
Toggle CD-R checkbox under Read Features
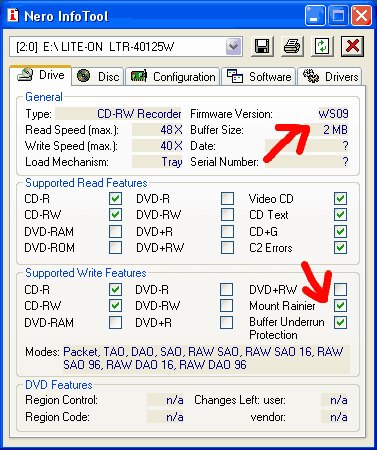pyautogui.click(x=115, y=199)
